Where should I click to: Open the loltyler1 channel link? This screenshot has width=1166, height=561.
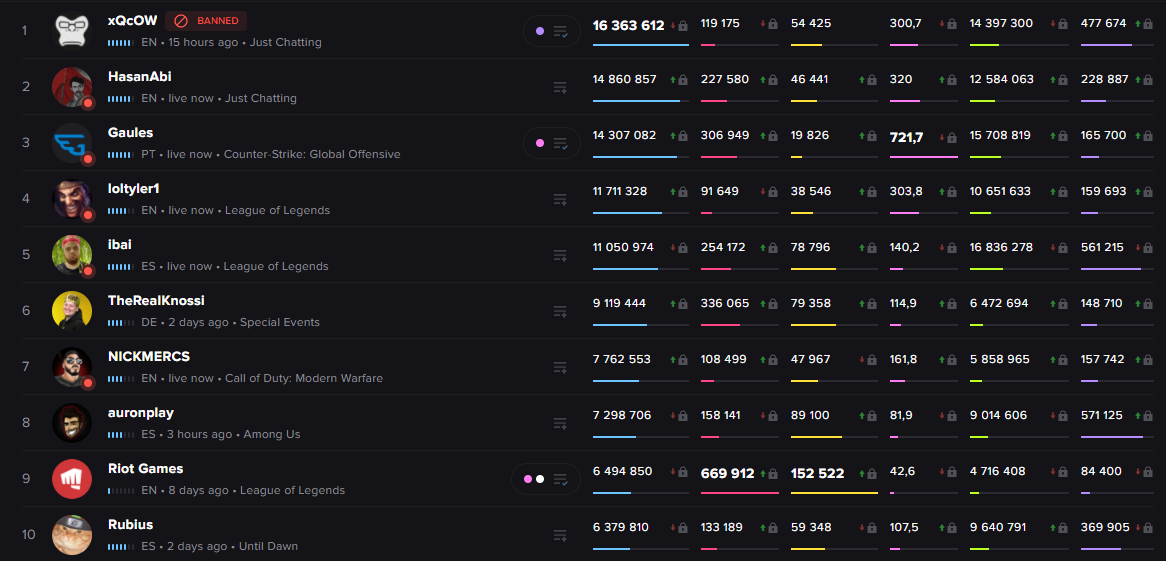[134, 189]
